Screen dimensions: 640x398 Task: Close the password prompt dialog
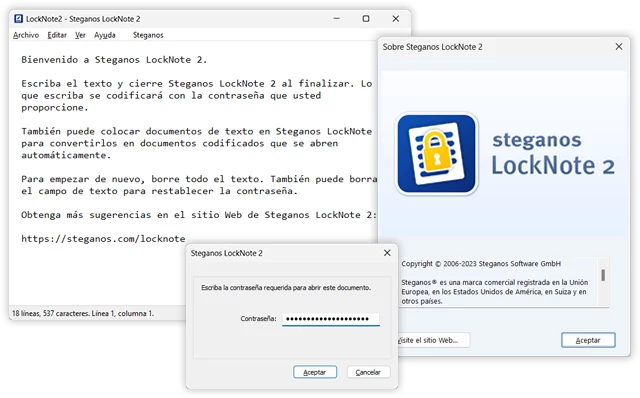[x=387, y=253]
